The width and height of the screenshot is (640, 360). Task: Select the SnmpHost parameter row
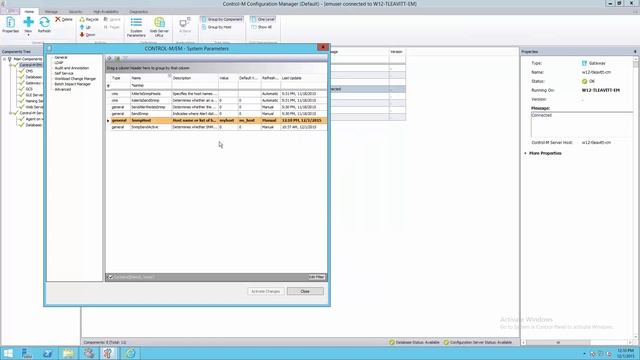click(x=217, y=120)
